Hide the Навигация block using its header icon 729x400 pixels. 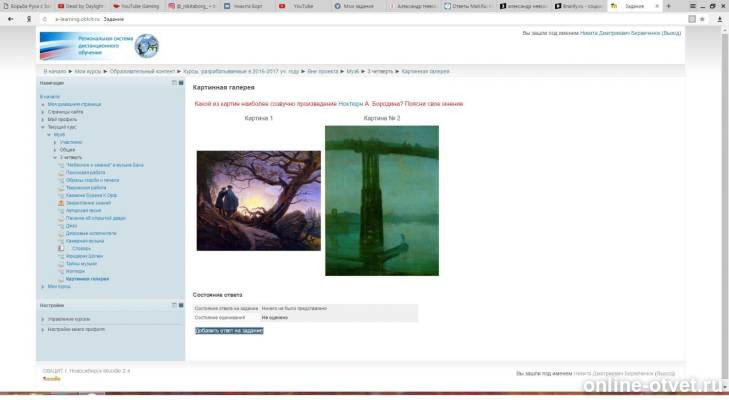(173, 83)
